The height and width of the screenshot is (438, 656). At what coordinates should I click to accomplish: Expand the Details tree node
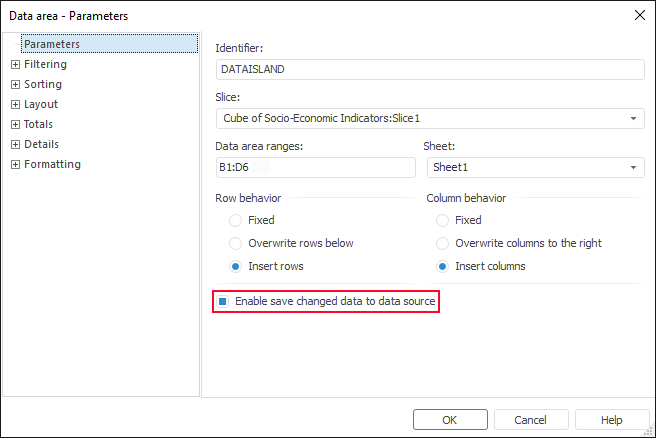(15, 144)
